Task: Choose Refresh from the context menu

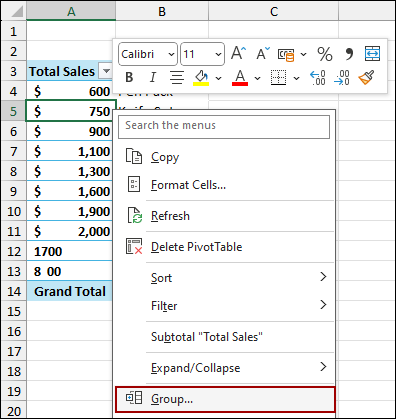Action: point(224,216)
